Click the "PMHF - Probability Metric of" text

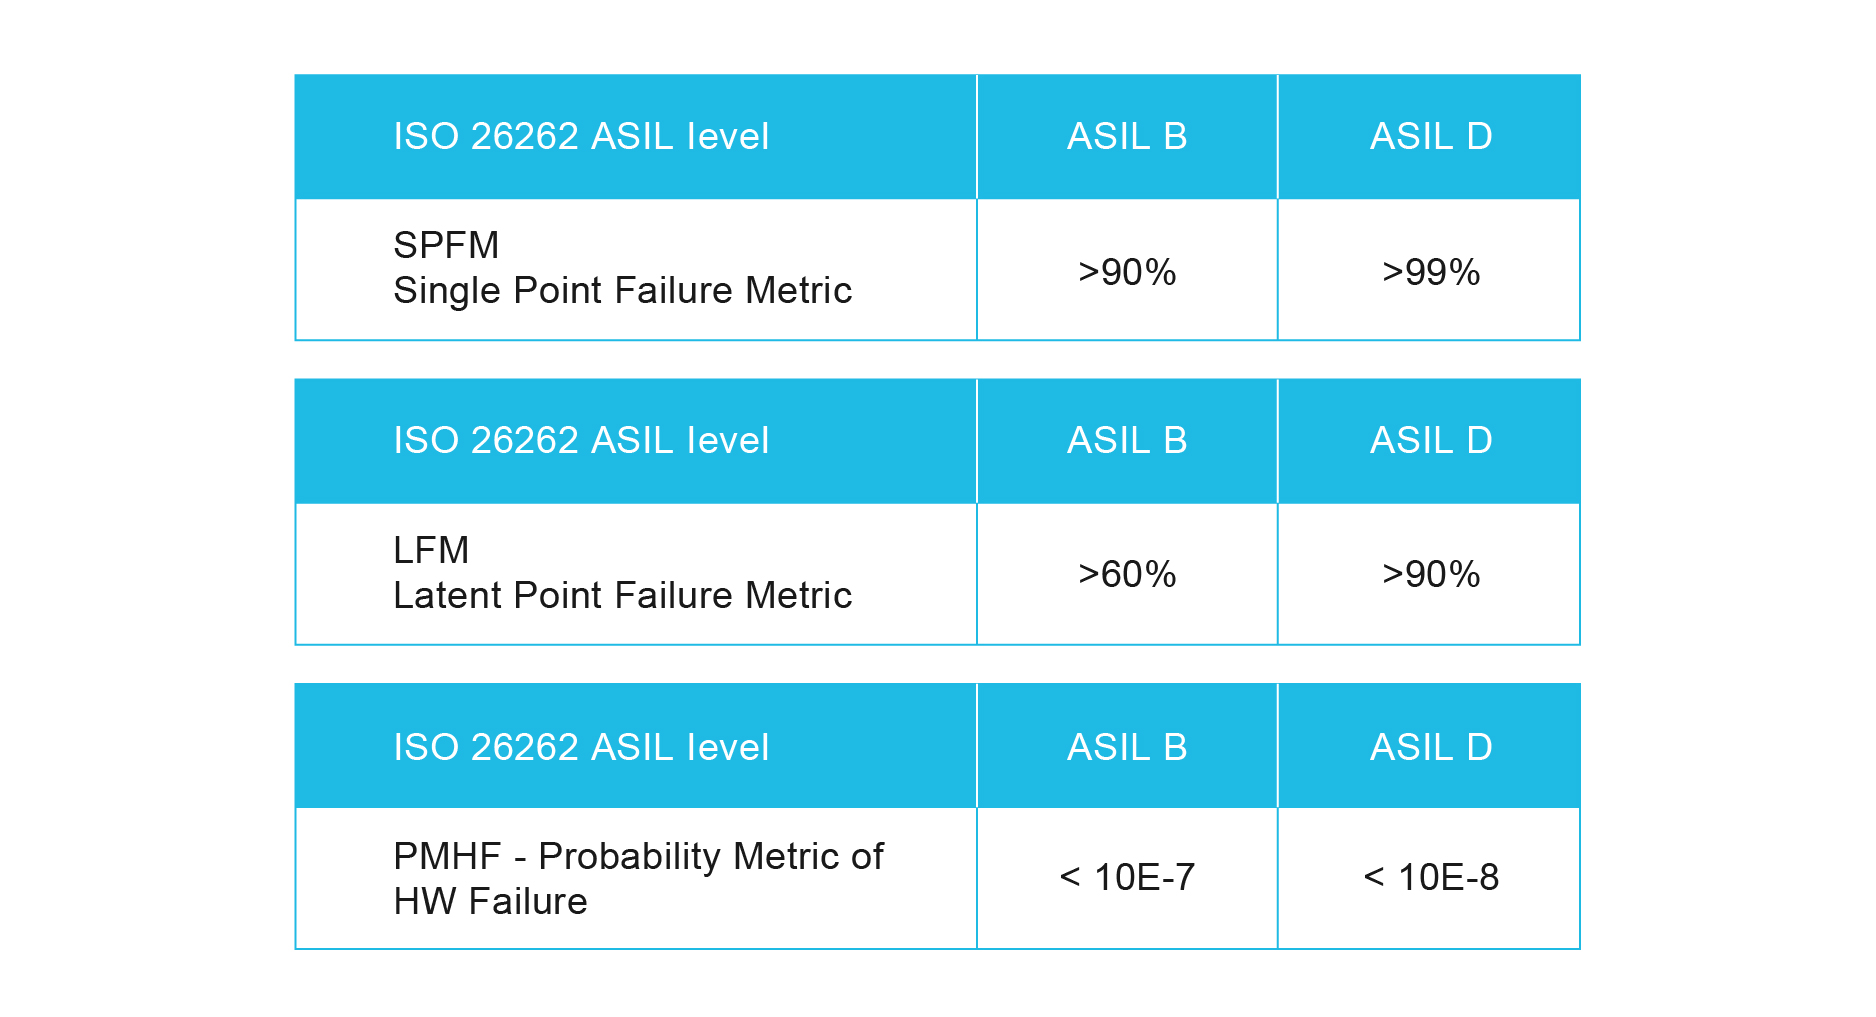tap(638, 857)
